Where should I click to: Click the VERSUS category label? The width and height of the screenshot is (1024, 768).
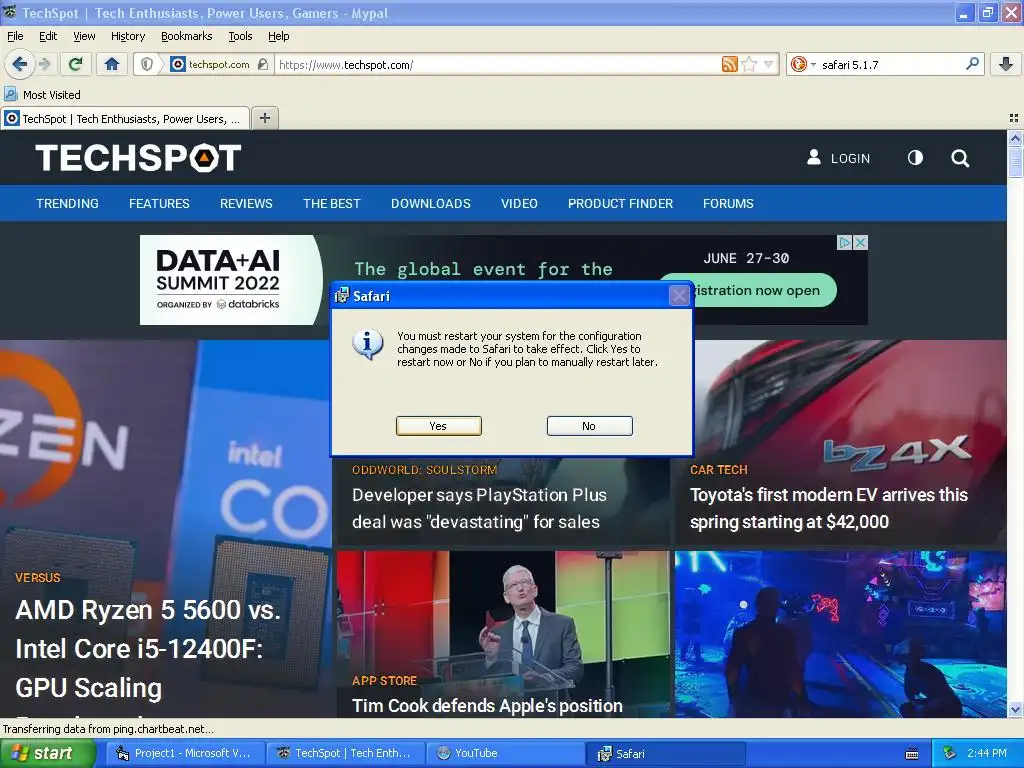click(x=38, y=578)
